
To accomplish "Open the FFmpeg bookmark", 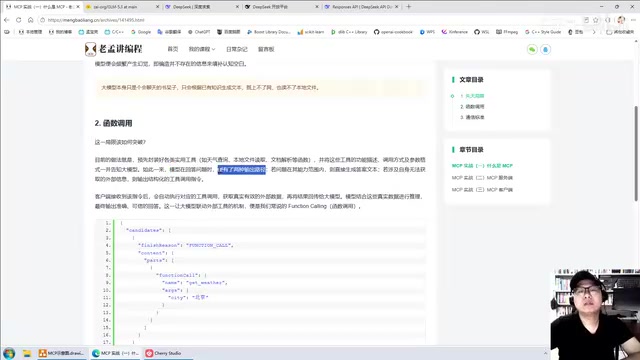I will (x=507, y=32).
